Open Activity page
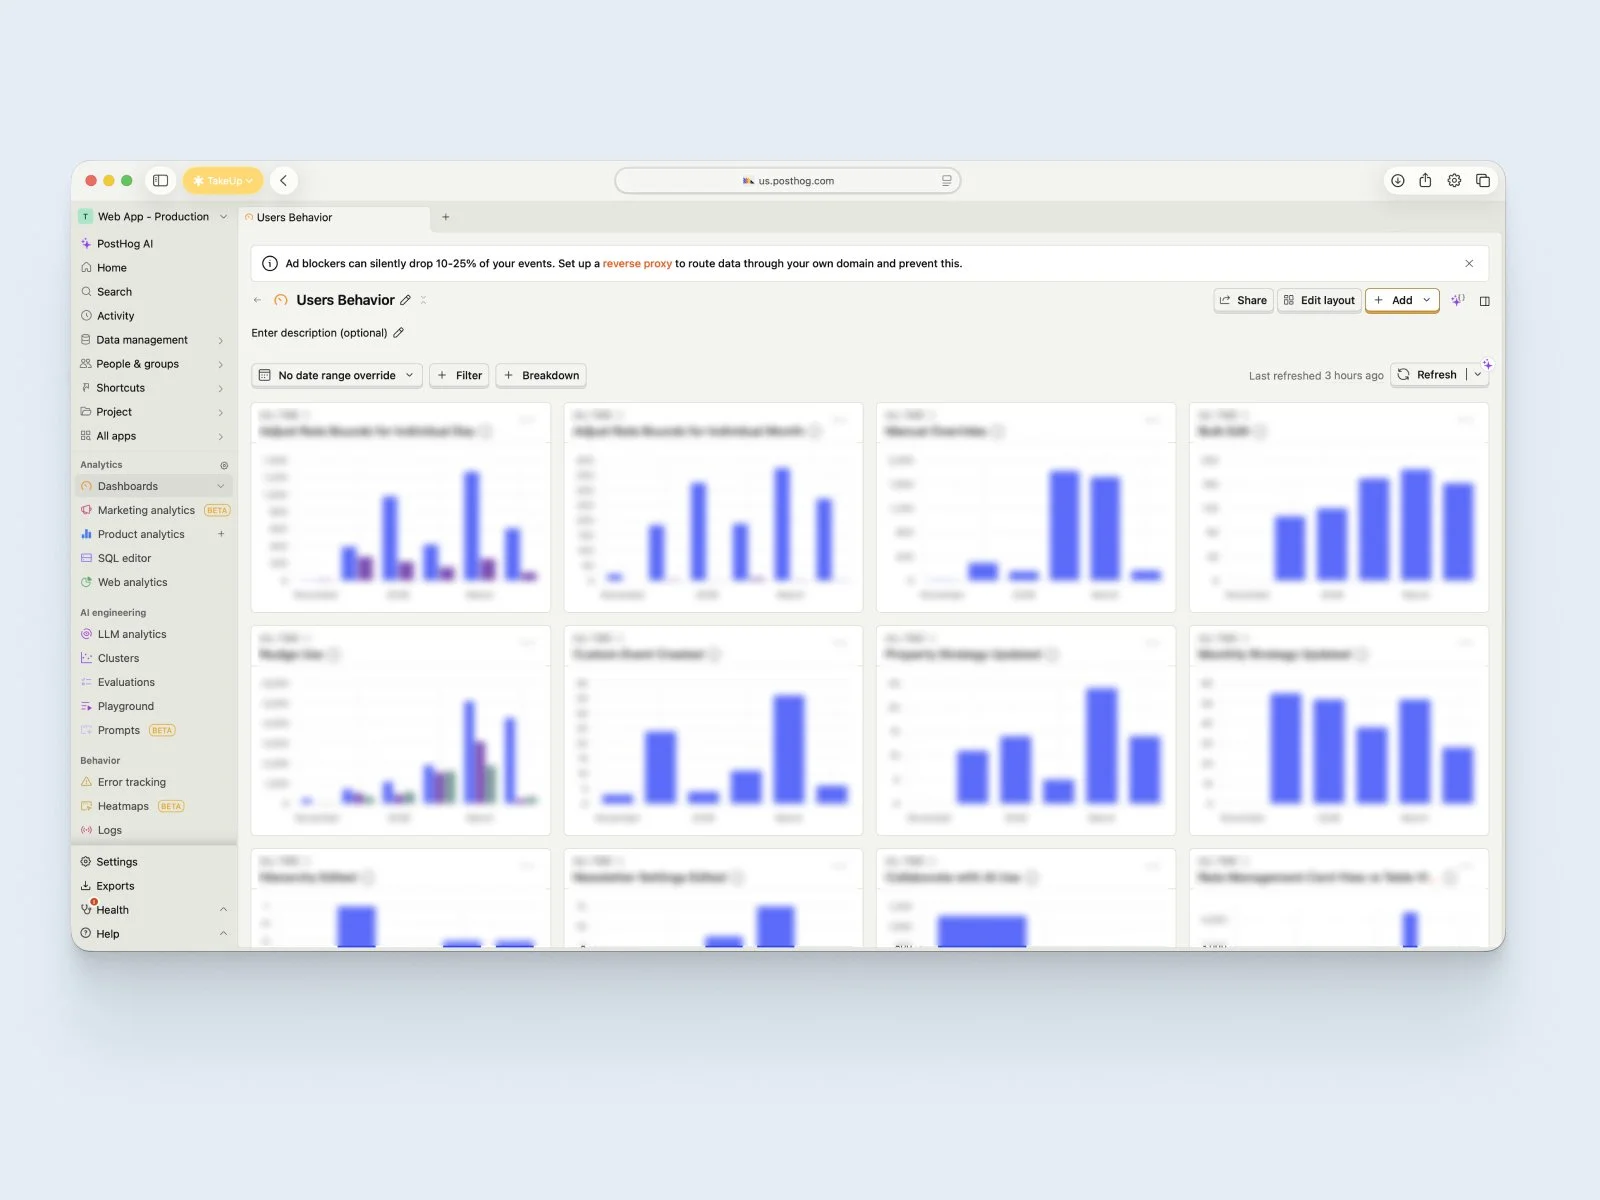This screenshot has width=1600, height=1200. pyautogui.click(x=115, y=315)
